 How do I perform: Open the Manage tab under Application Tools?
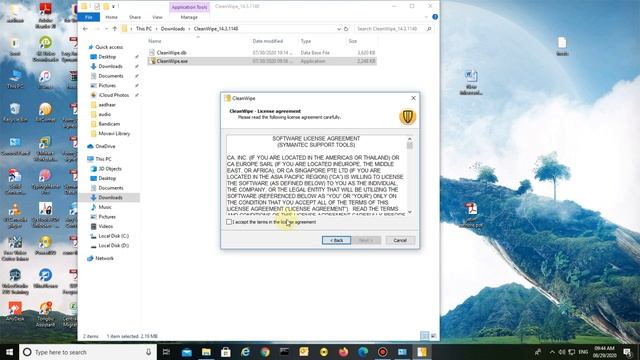point(189,17)
